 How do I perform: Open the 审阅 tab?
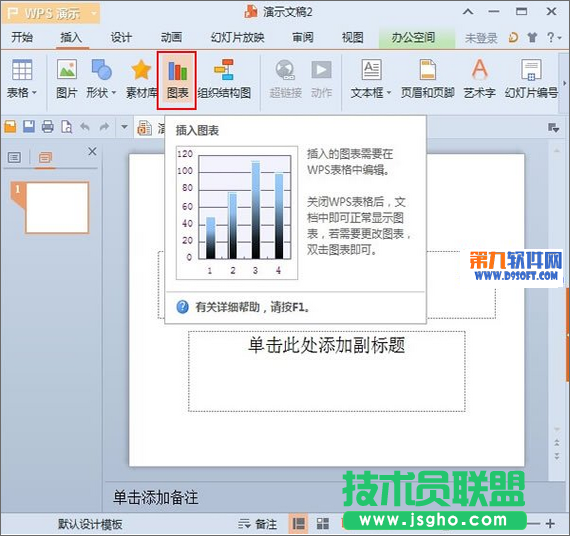click(x=303, y=37)
